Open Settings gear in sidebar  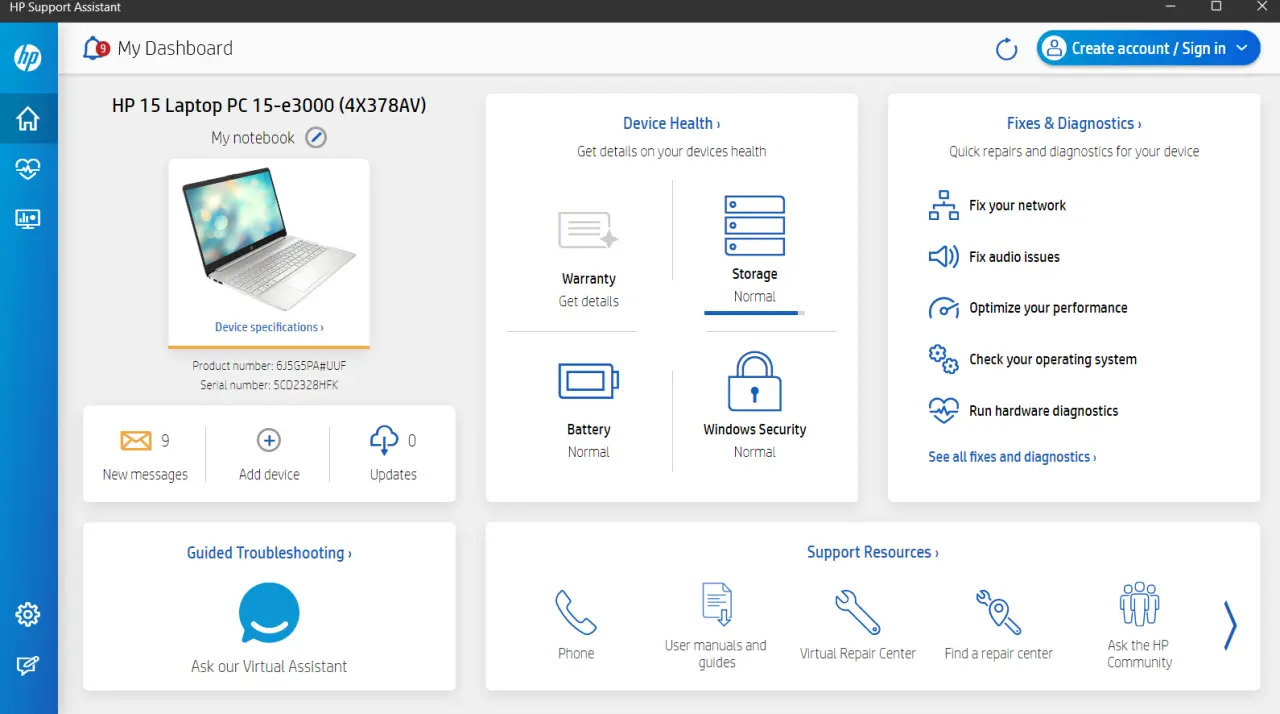coord(28,614)
